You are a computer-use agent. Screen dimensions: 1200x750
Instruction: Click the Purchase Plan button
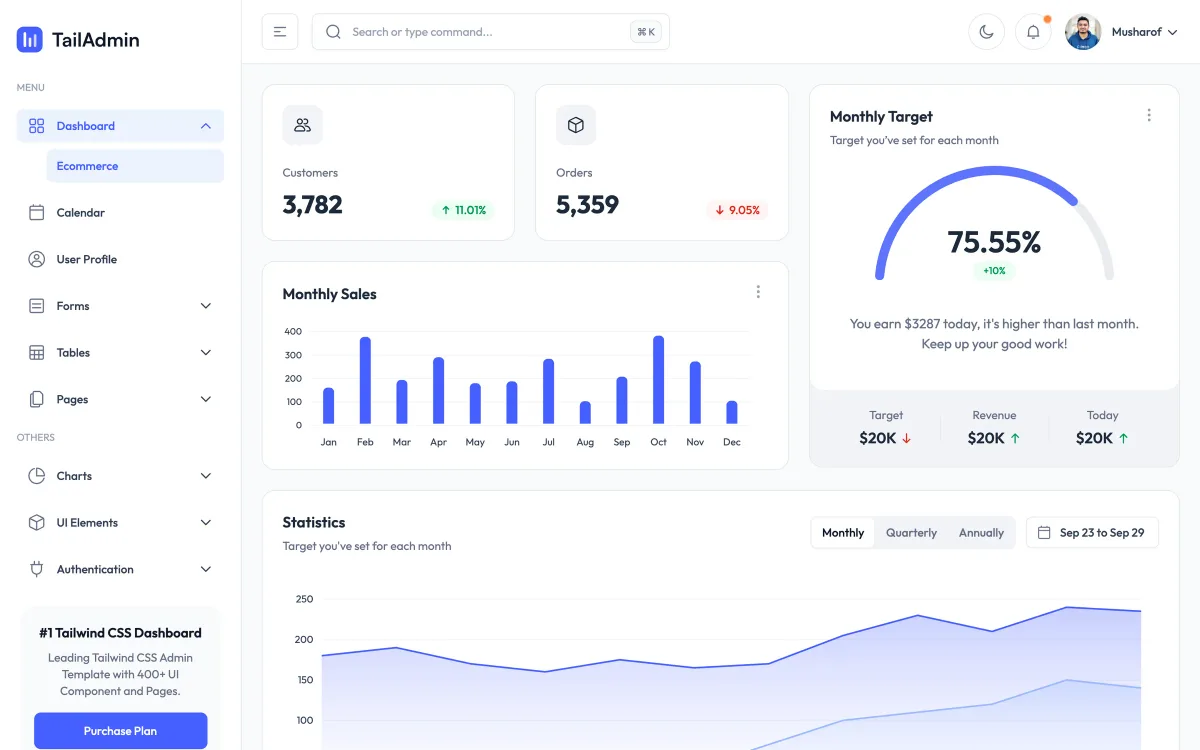(x=121, y=731)
